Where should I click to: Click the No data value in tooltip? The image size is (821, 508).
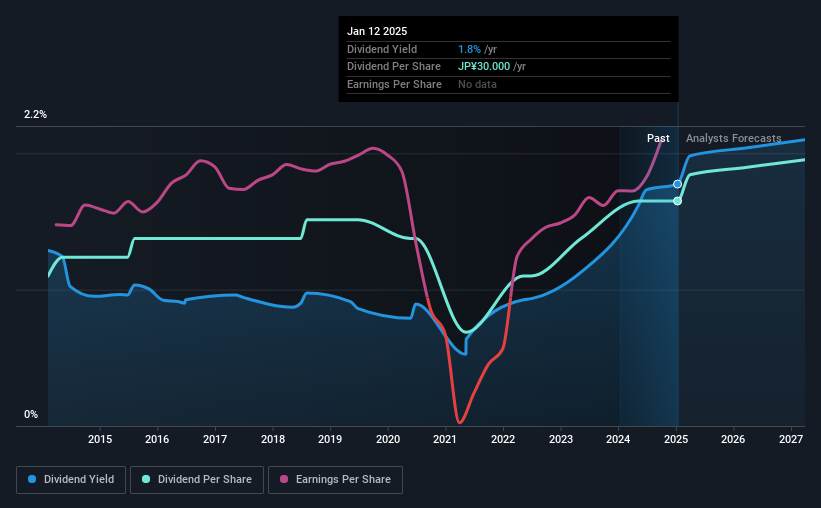[477, 84]
